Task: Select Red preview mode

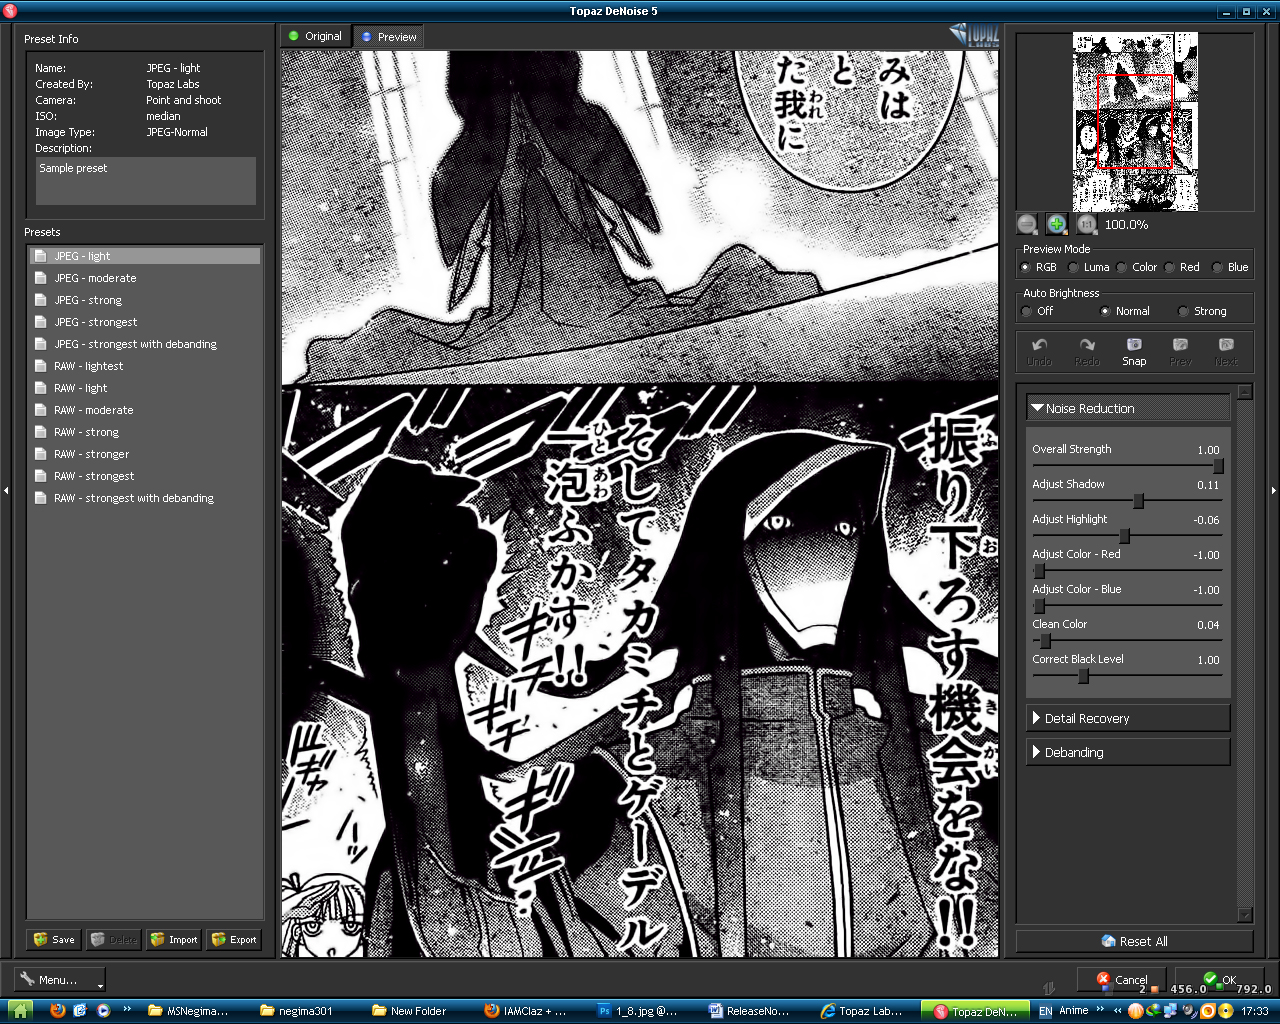Action: [x=1169, y=267]
